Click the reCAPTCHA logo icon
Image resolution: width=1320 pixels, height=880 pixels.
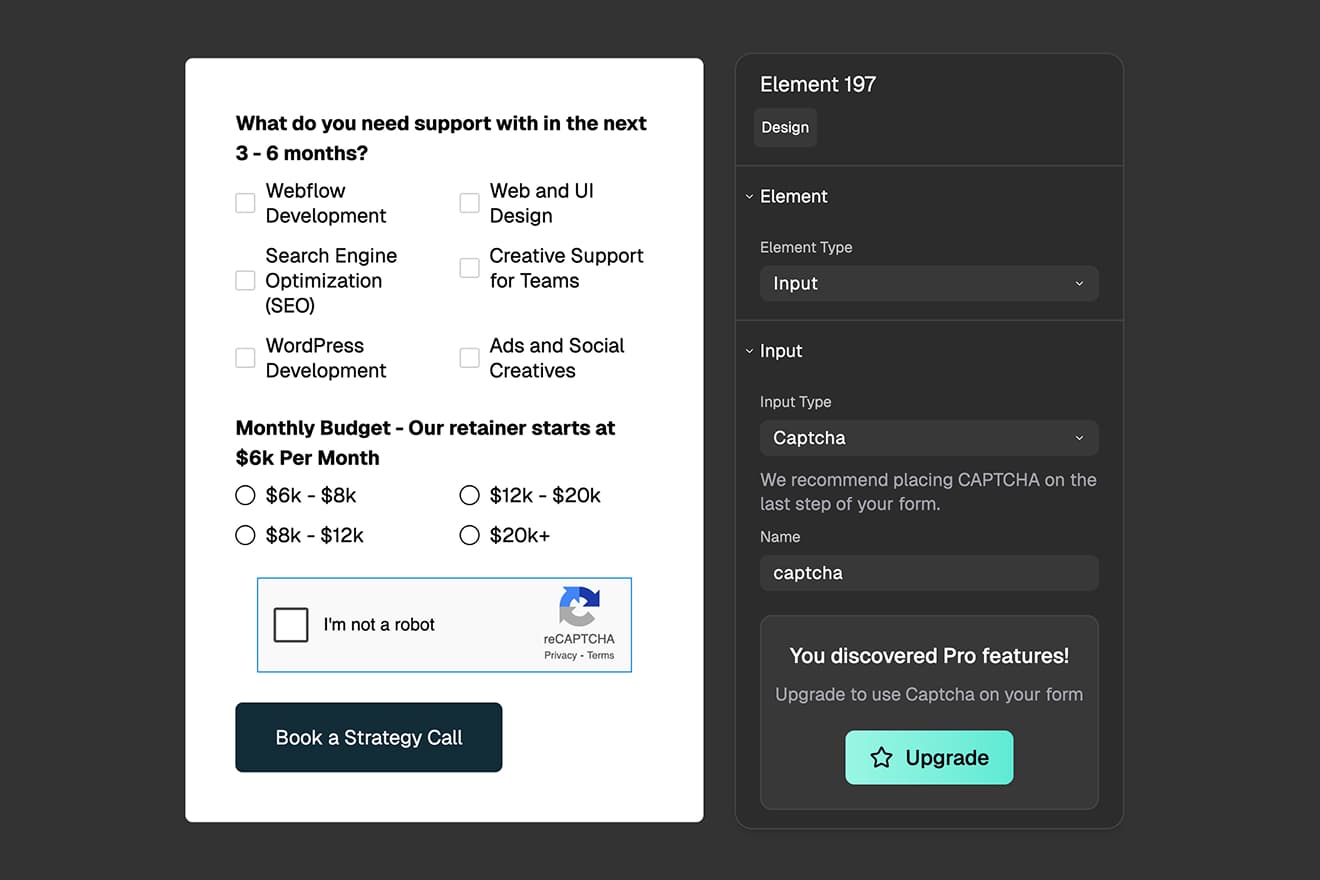click(x=579, y=608)
